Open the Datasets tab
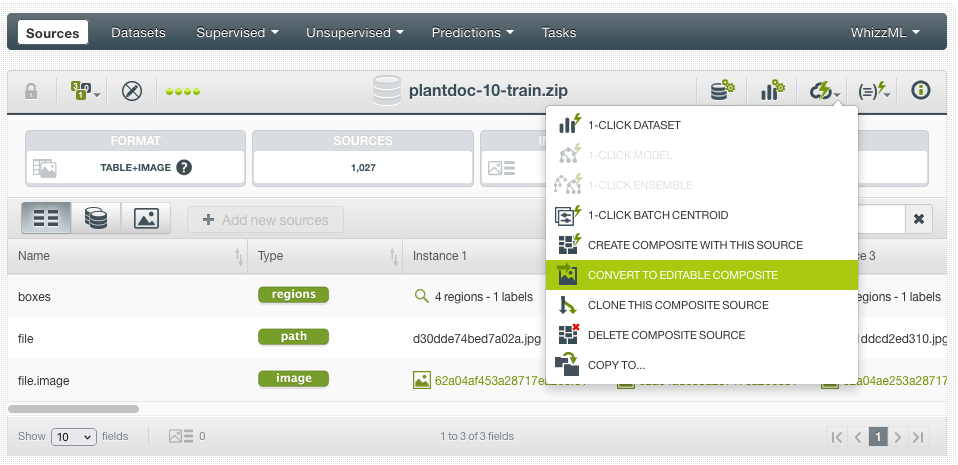 click(x=138, y=33)
